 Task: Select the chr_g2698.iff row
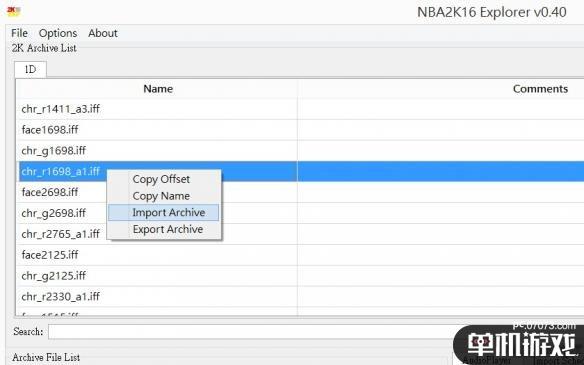pyautogui.click(x=300, y=213)
